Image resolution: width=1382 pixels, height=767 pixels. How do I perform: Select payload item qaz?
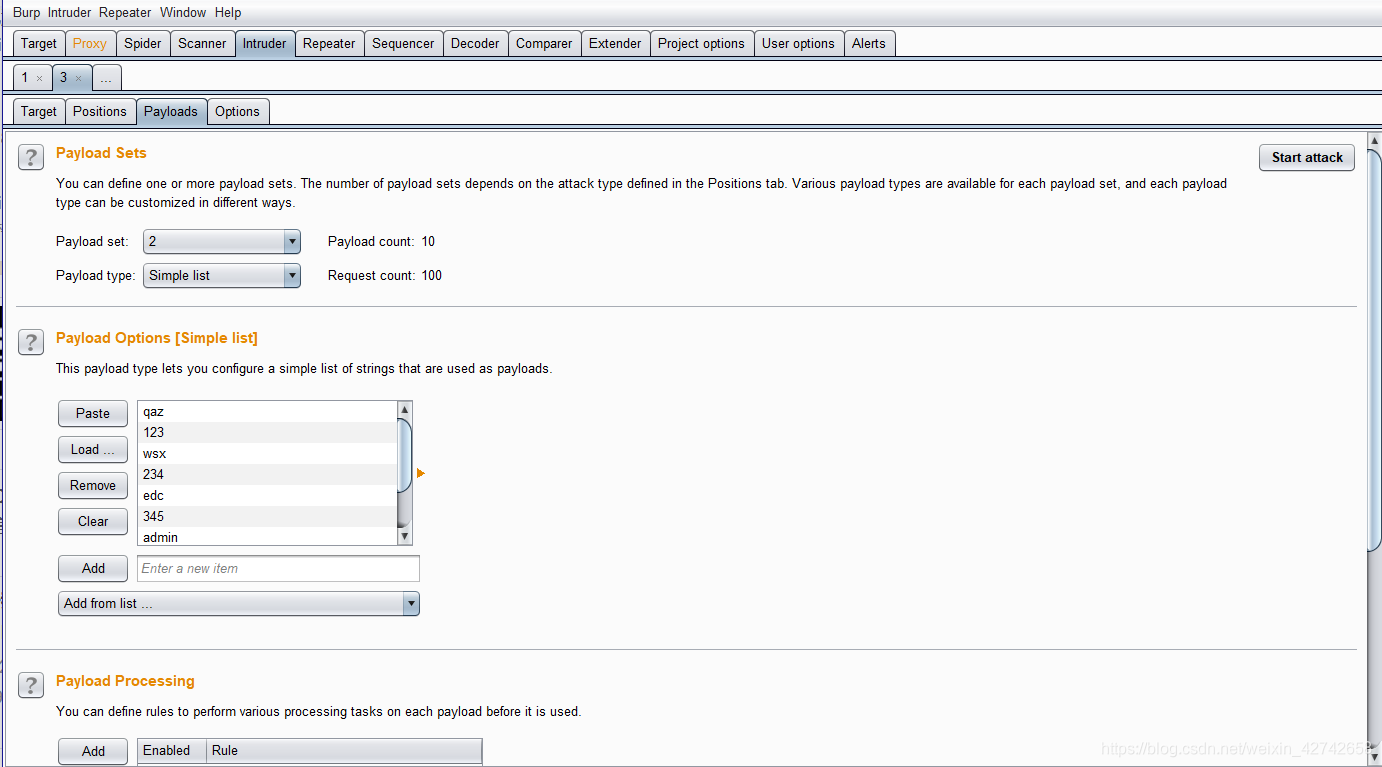(267, 411)
